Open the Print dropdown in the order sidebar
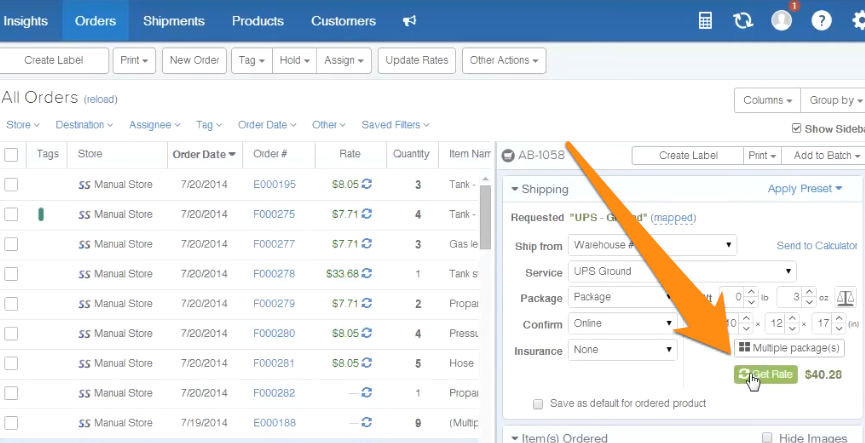The height and width of the screenshot is (443, 865). tap(762, 156)
